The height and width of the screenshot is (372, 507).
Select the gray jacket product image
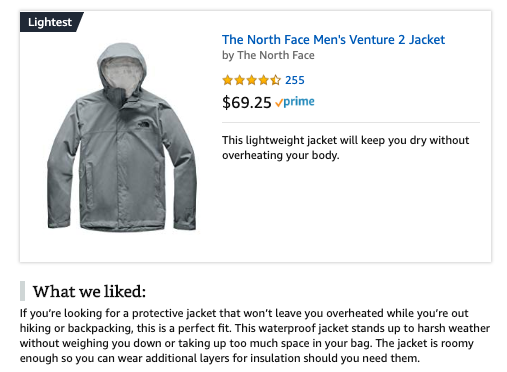coord(122,137)
